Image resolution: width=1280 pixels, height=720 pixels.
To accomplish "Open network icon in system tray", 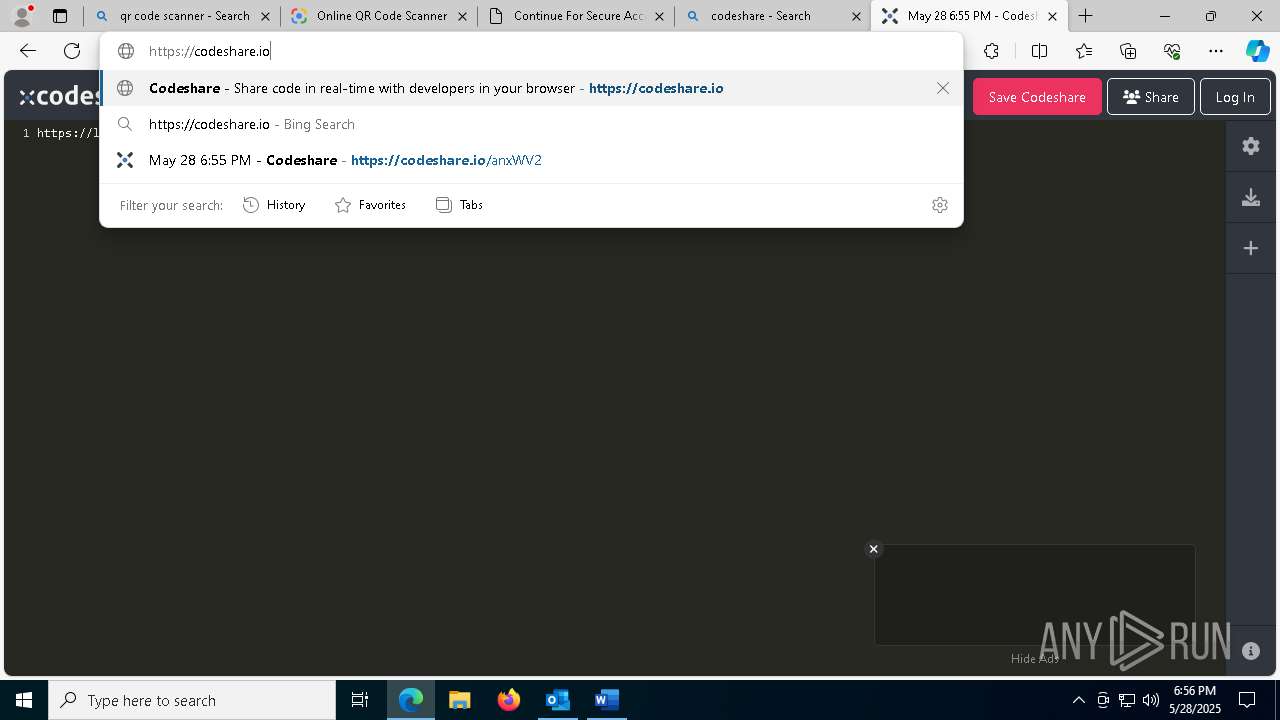I will click(x=1127, y=700).
